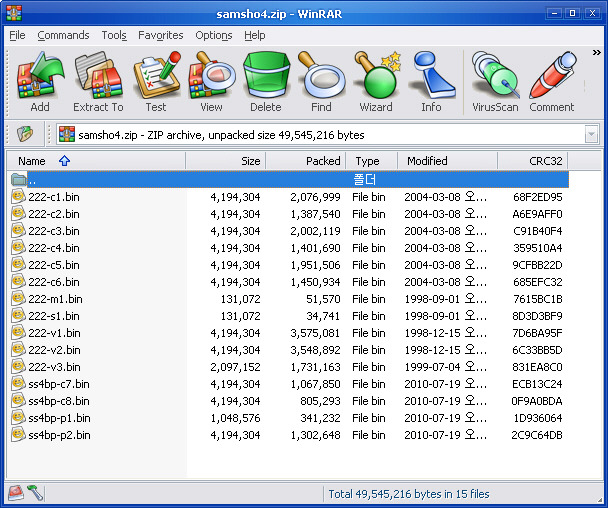Click the window resize grip corner

click(x=599, y=499)
